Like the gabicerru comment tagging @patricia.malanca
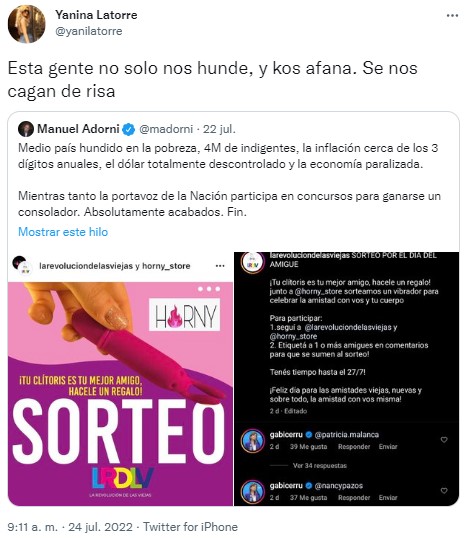 point(444,440)
